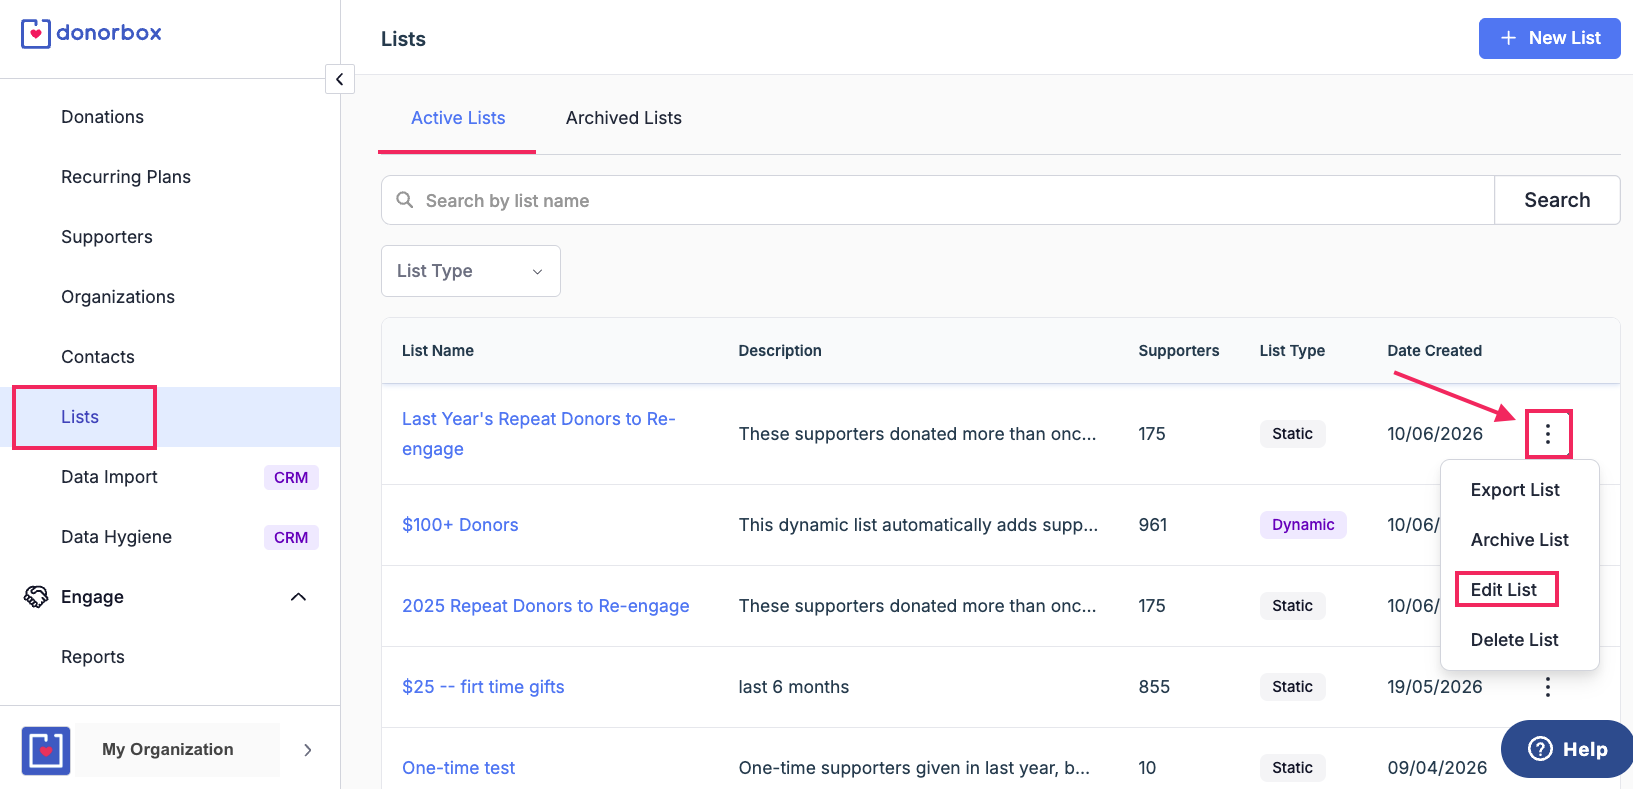Open Last Year's Repeat Donors to Re-engage list
1633x789 pixels.
click(539, 434)
